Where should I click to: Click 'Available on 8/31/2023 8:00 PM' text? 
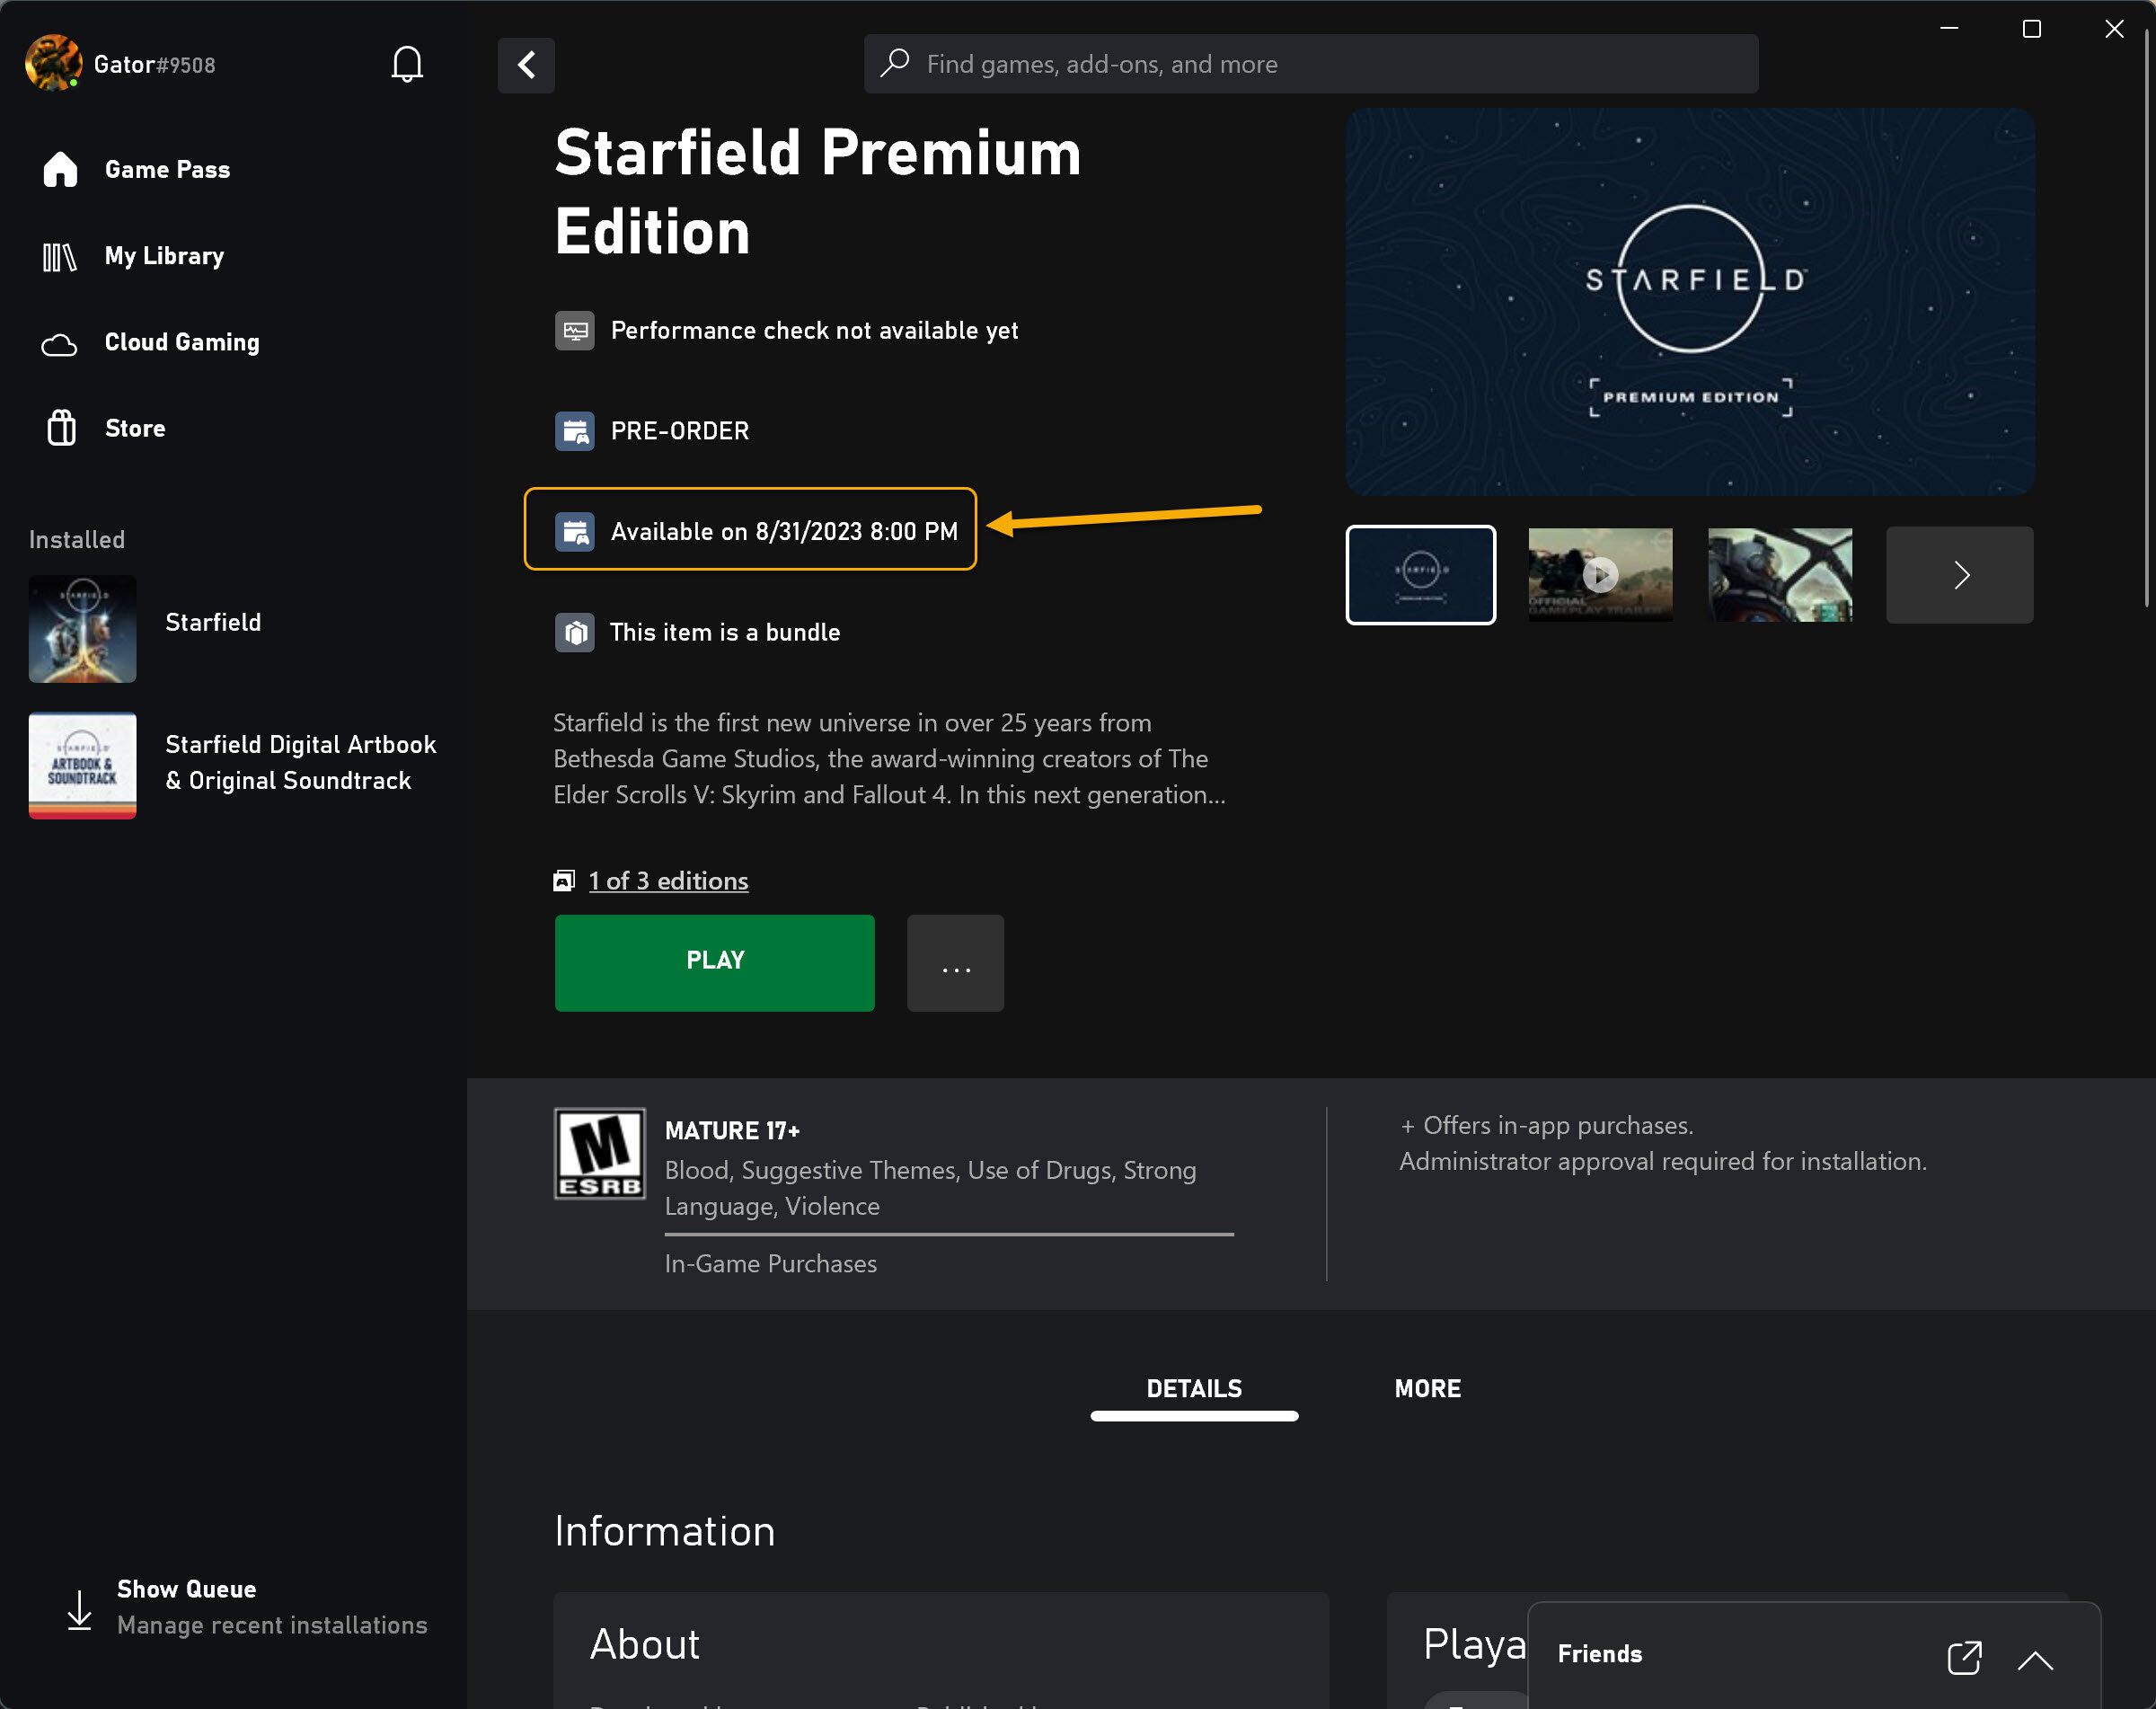point(784,532)
